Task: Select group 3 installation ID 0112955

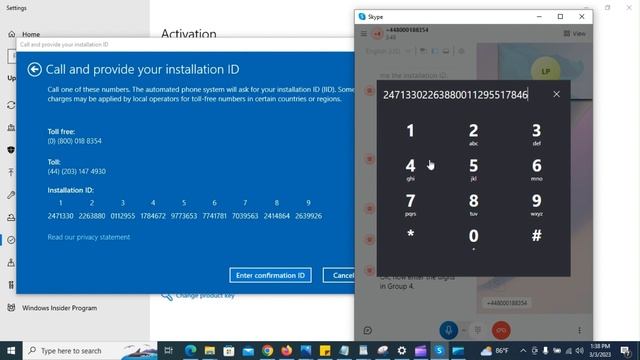Action: click(122, 216)
